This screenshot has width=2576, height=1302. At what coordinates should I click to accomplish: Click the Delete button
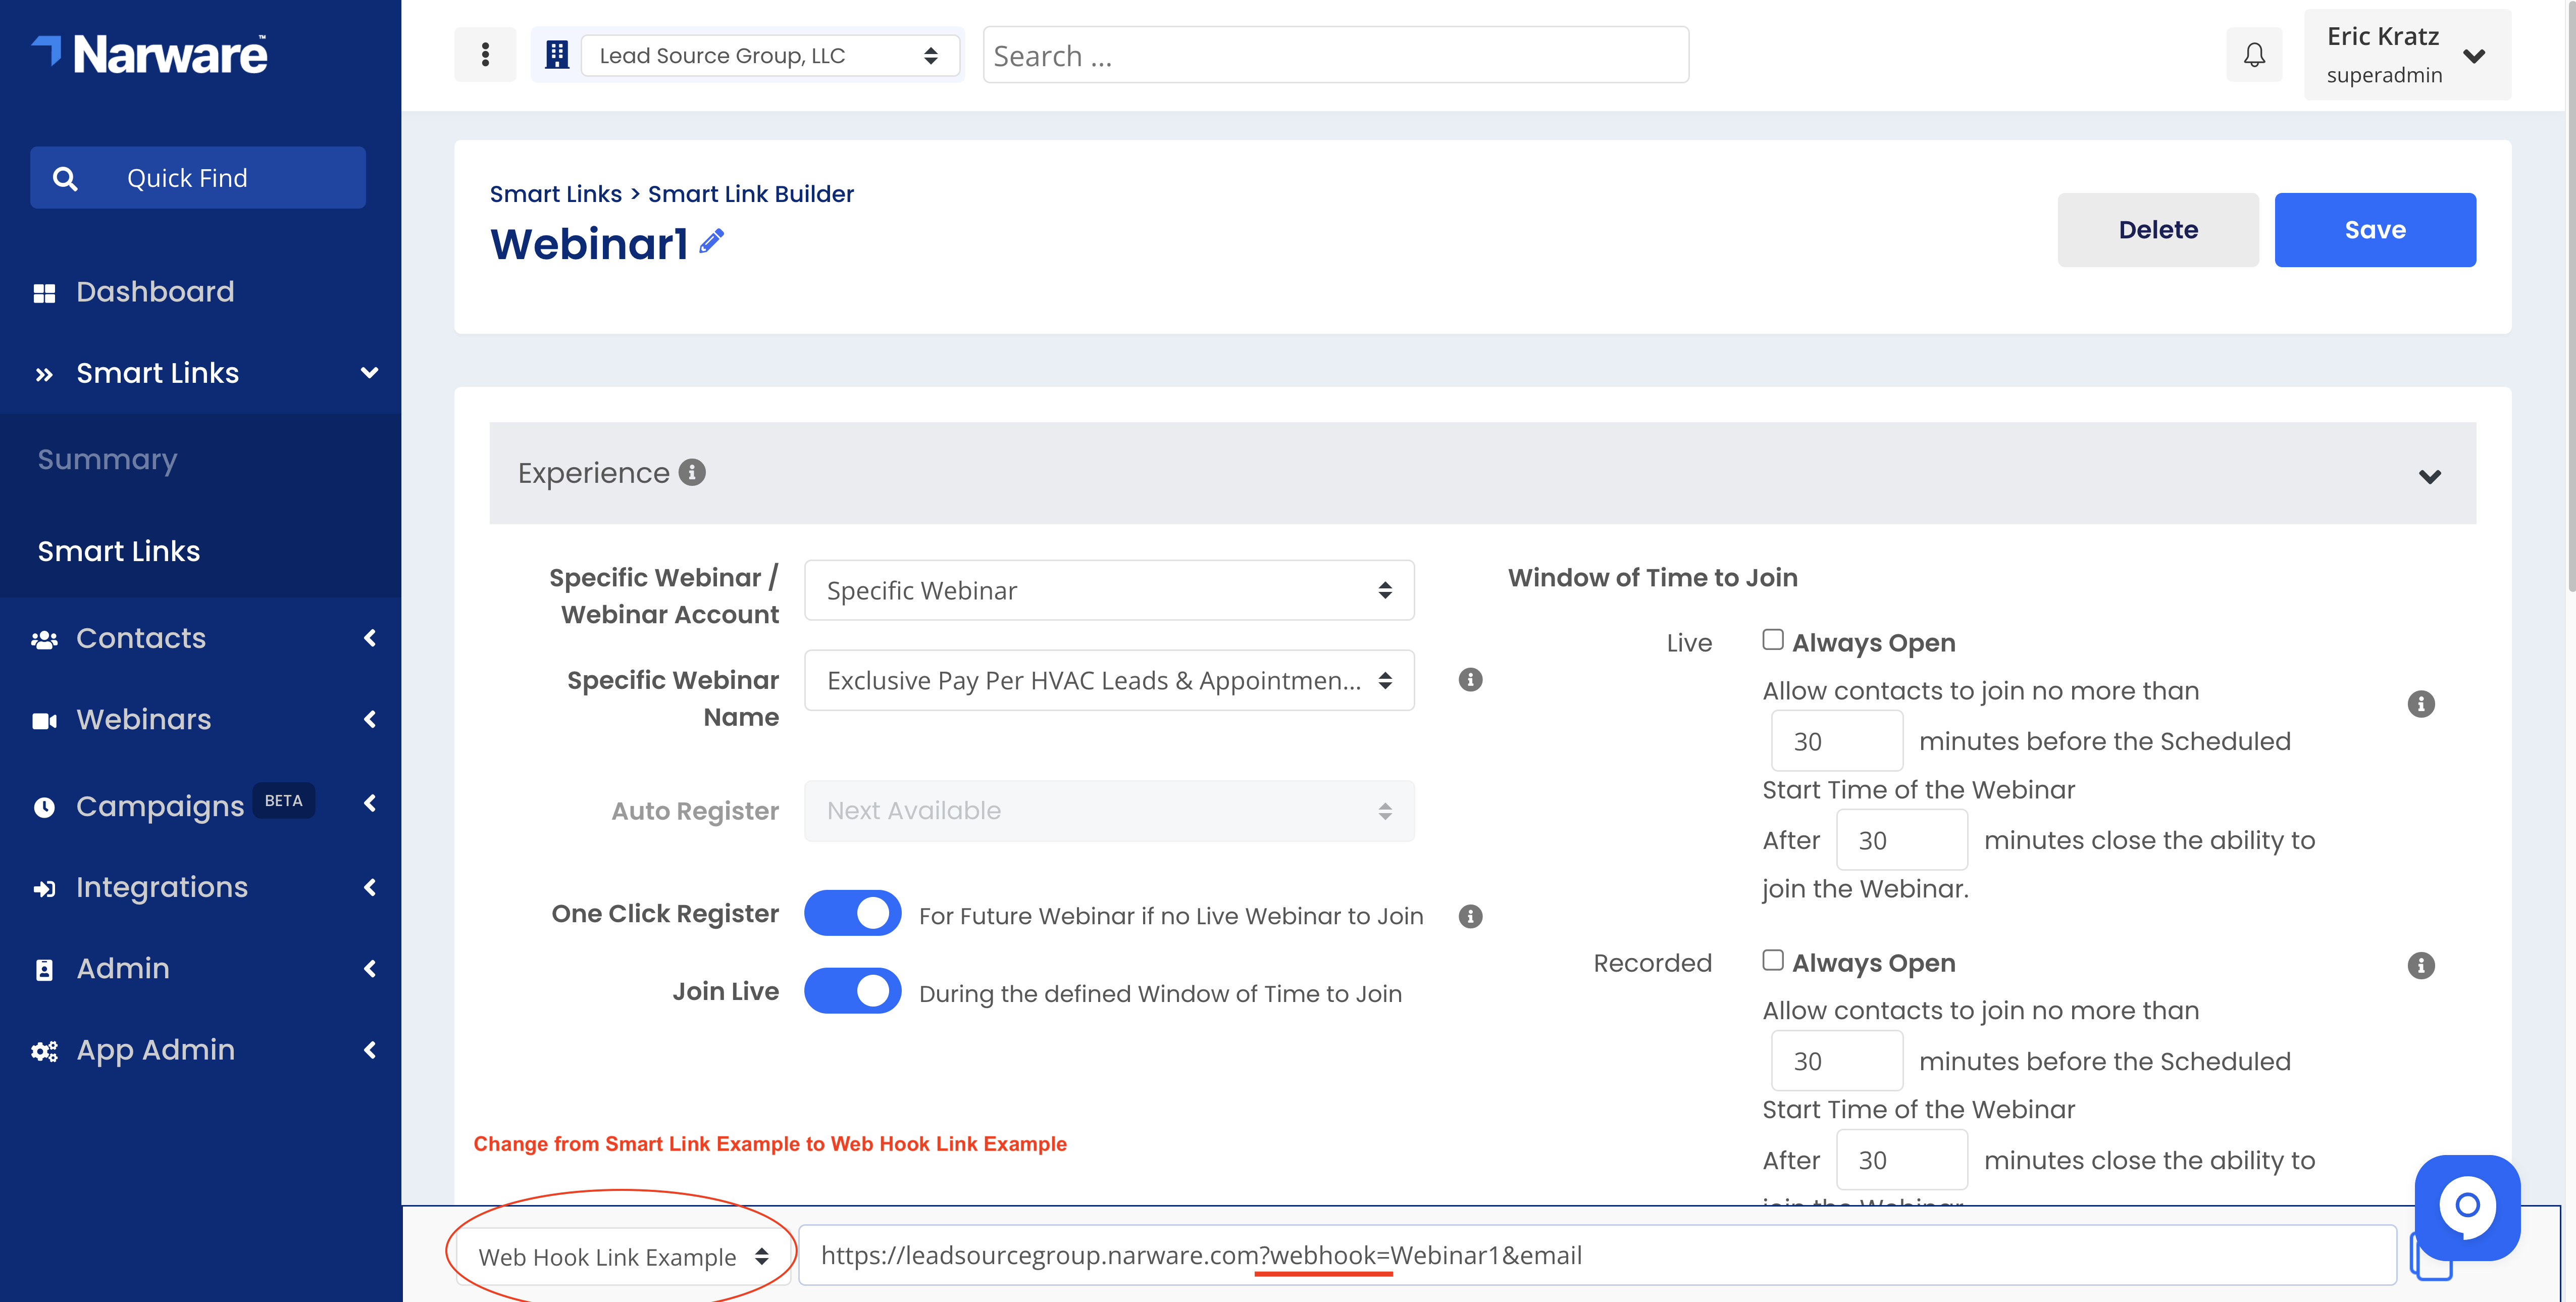2158,230
